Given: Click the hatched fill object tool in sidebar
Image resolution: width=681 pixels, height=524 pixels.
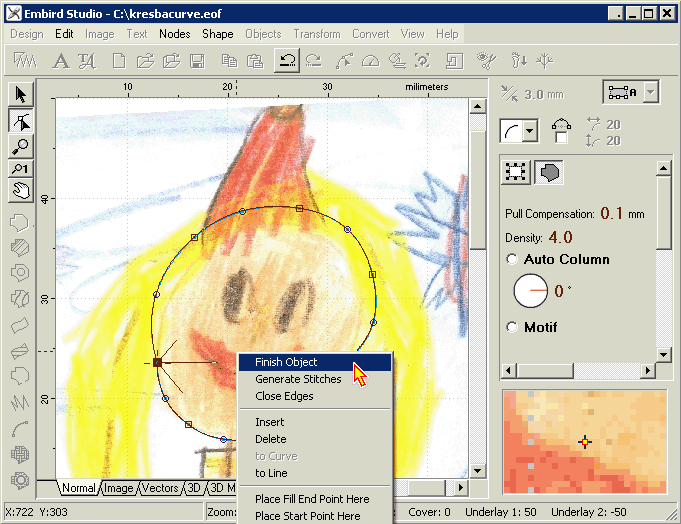Looking at the screenshot, I should pos(20,247).
